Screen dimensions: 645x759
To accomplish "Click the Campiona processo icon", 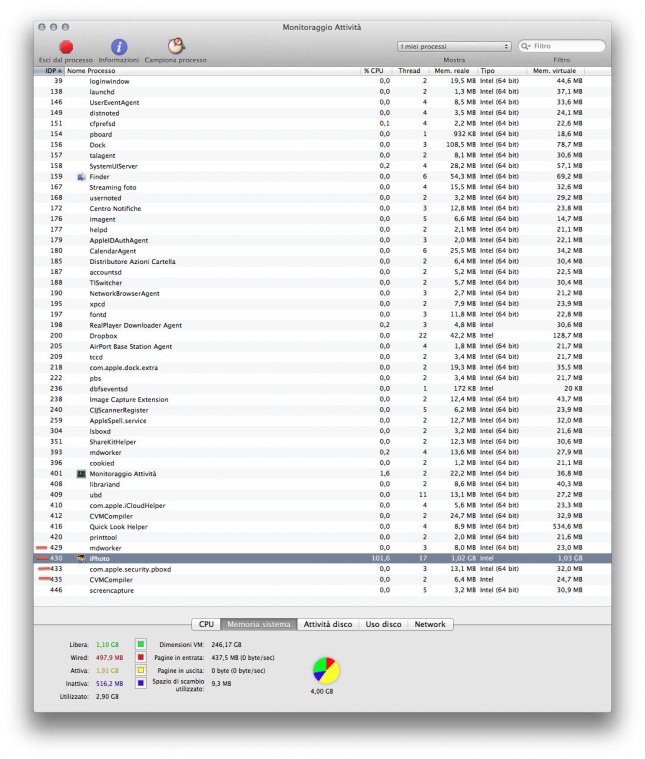I will [176, 46].
